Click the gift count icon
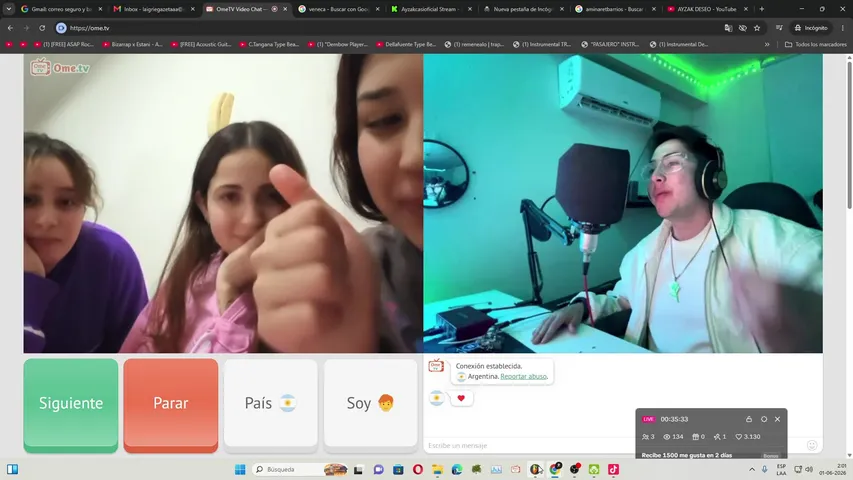 [x=699, y=436]
